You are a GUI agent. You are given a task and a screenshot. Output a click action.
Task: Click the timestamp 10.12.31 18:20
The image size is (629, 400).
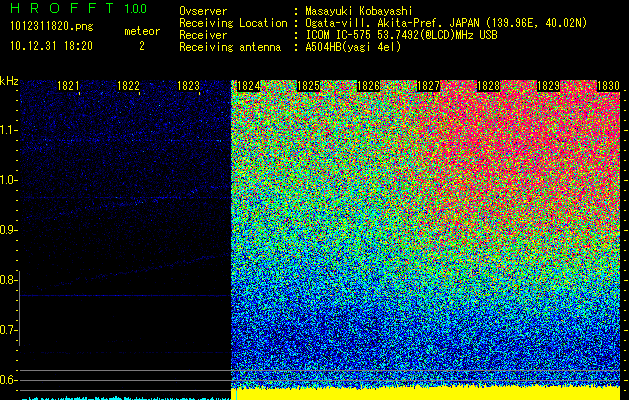pyautogui.click(x=51, y=46)
